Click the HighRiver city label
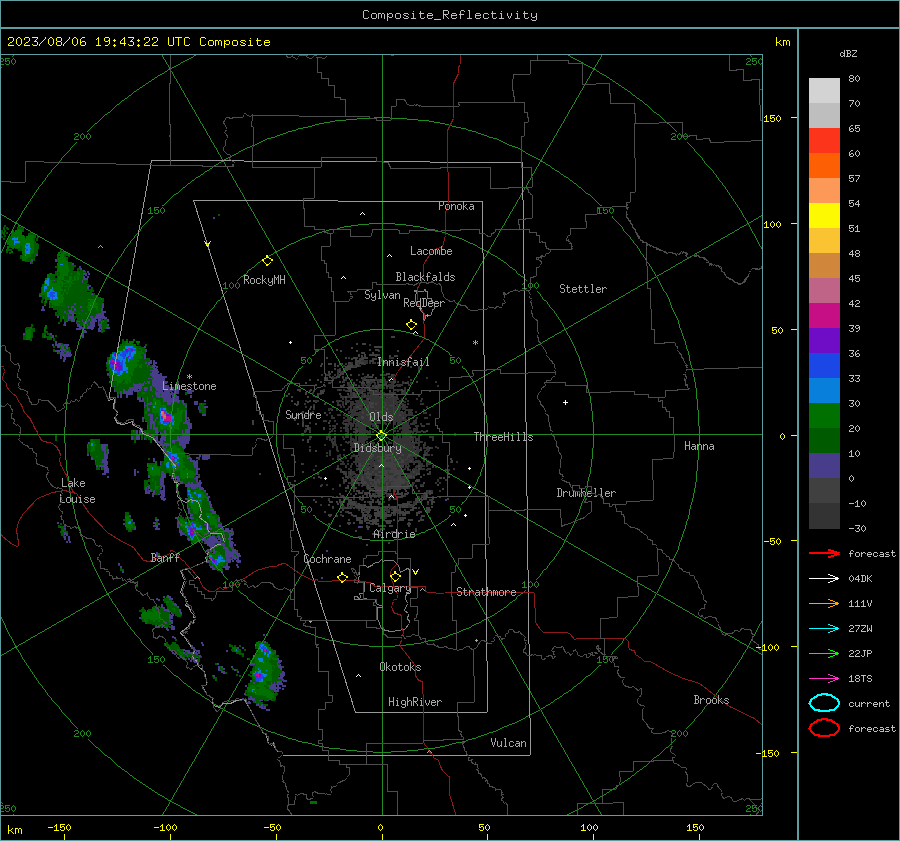Image resolution: width=900 pixels, height=841 pixels. (415, 702)
